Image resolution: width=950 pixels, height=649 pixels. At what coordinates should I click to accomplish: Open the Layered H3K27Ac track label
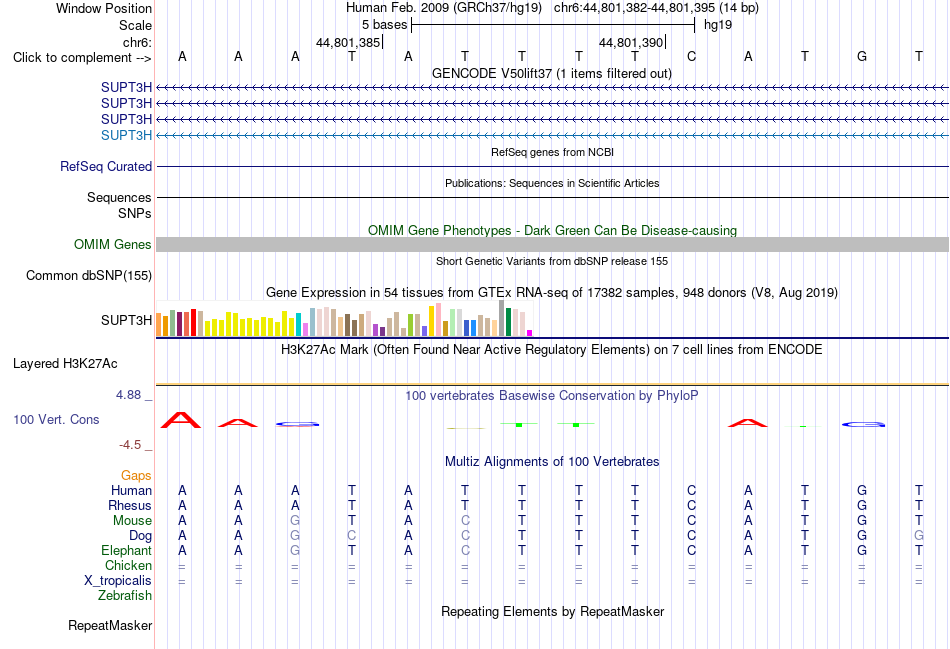tap(65, 364)
